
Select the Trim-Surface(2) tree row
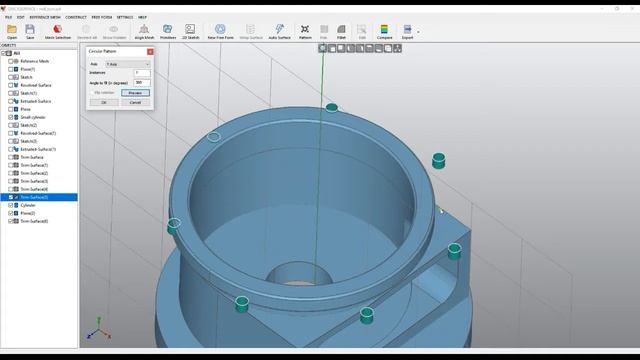click(39, 173)
